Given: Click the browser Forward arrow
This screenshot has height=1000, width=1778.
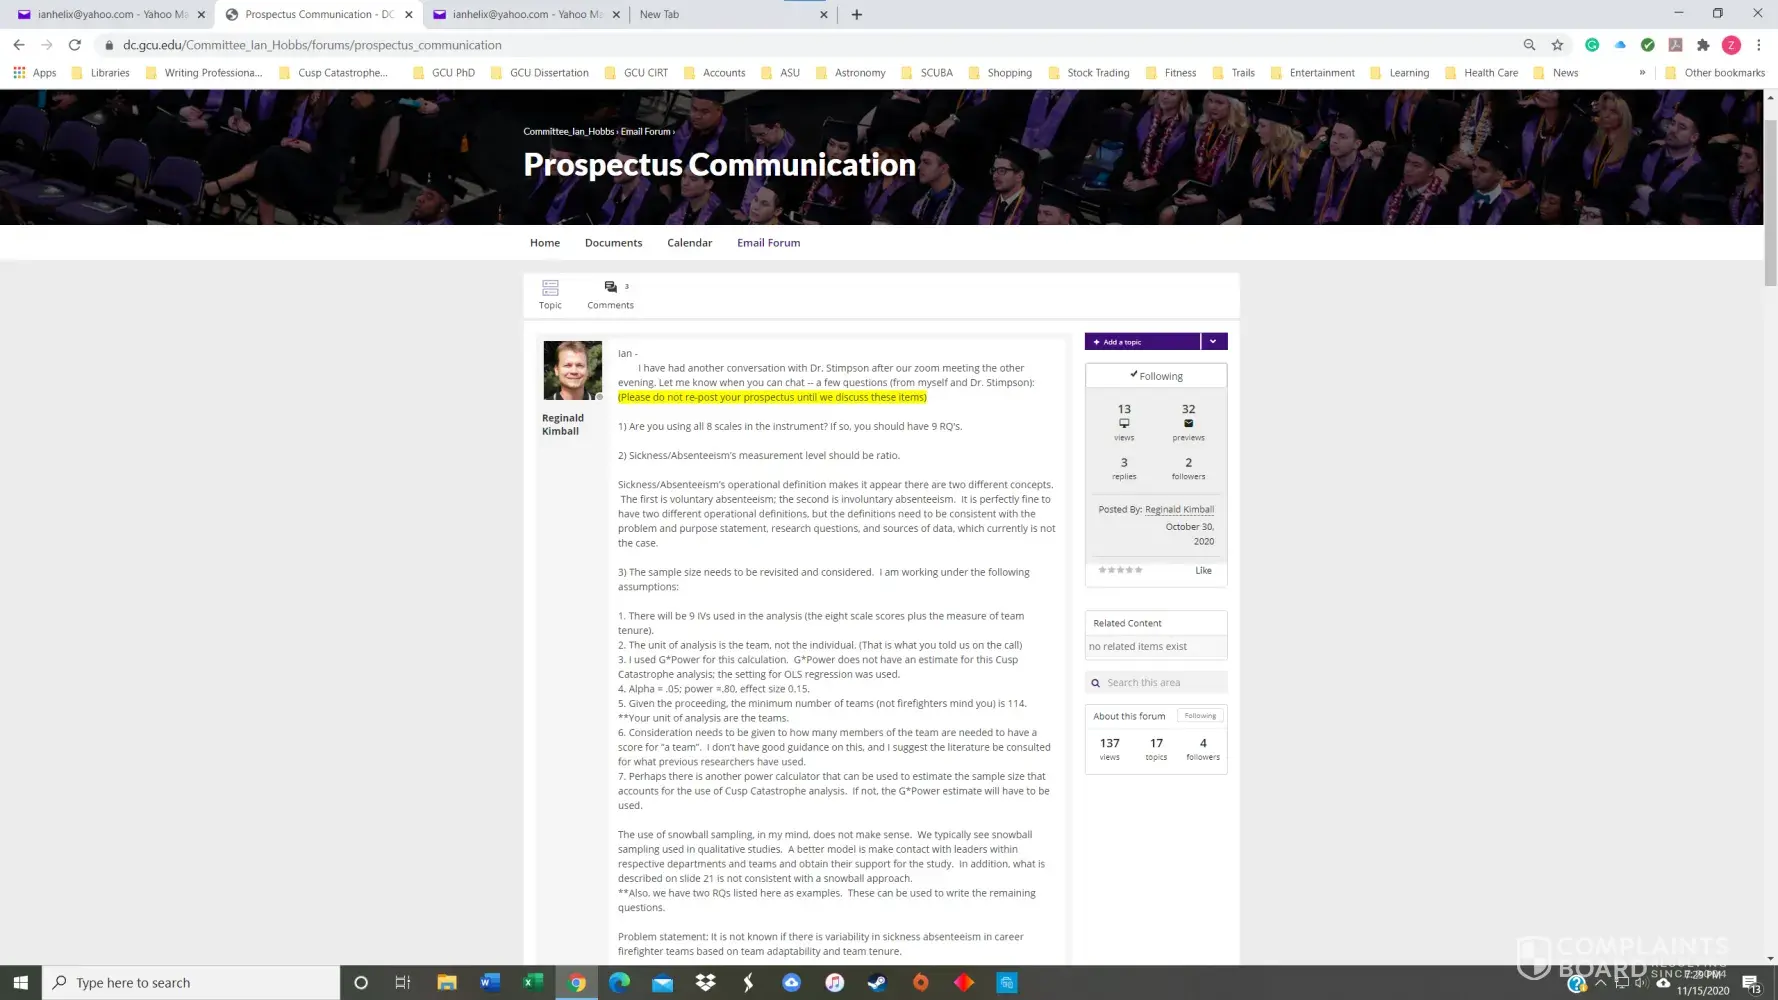Looking at the screenshot, I should pyautogui.click(x=46, y=45).
